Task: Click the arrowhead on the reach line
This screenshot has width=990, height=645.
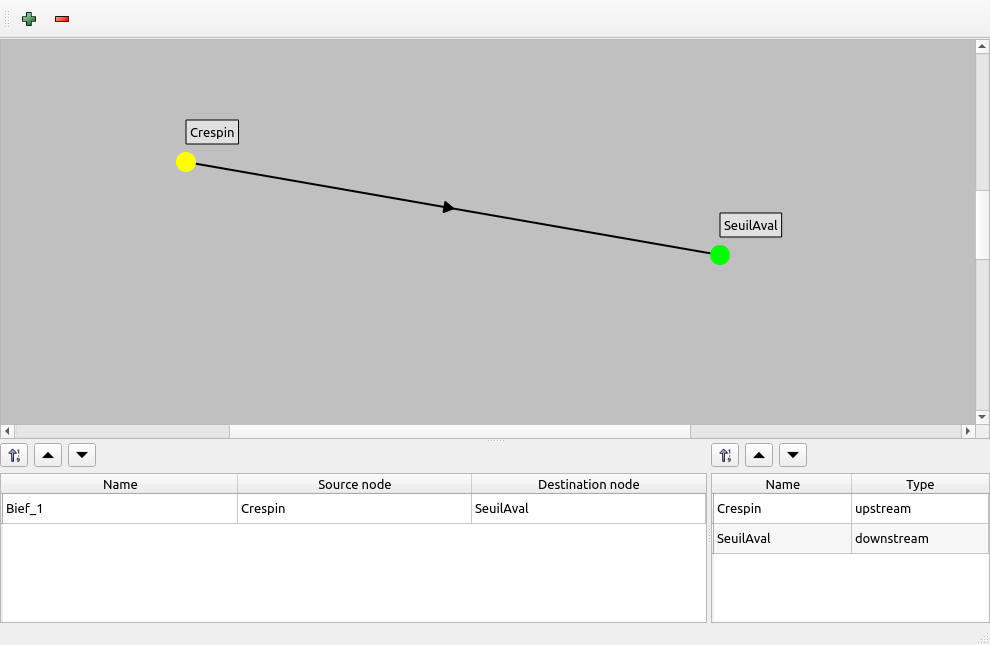Action: click(449, 207)
